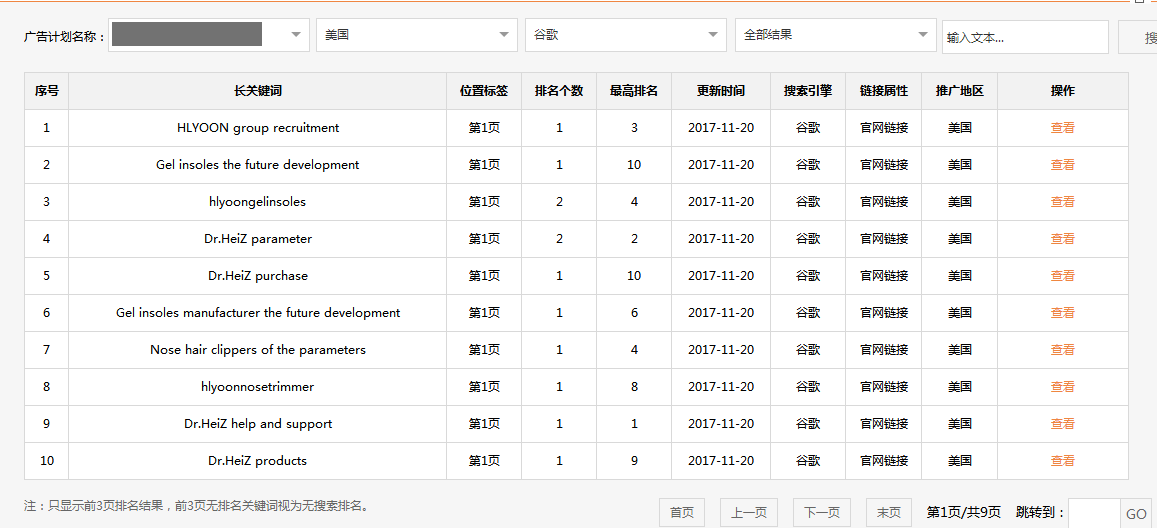Click the 长关键词 column header
Image resolution: width=1157 pixels, height=528 pixels.
258,91
